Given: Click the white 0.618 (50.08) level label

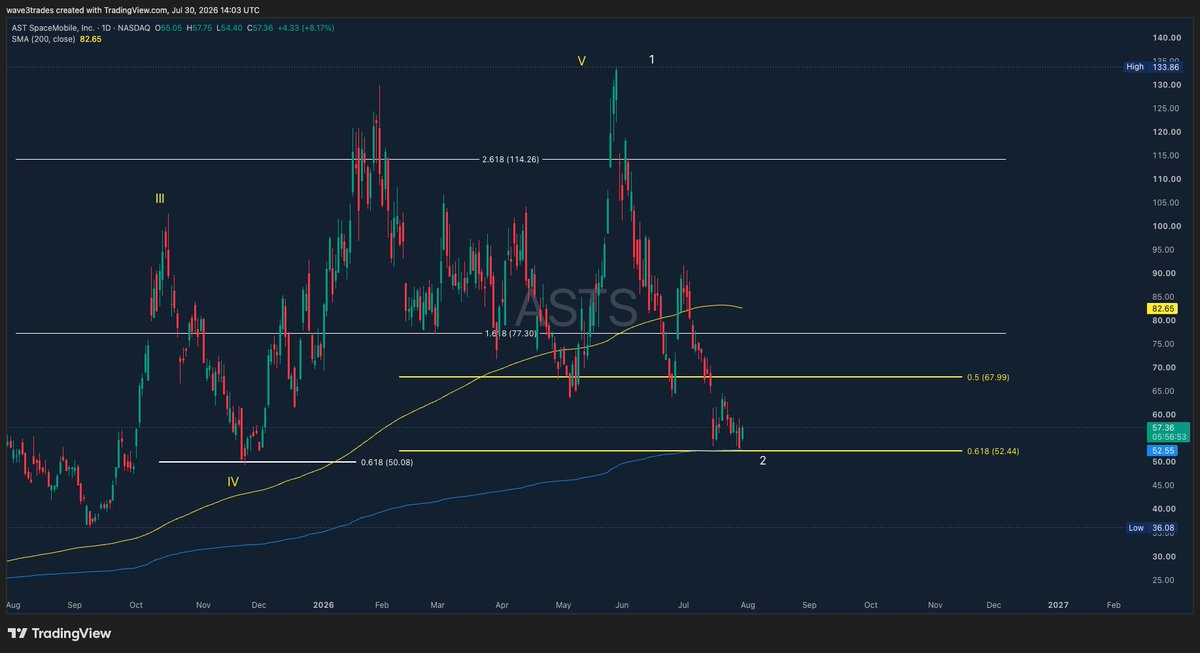Looking at the screenshot, I should coord(388,462).
